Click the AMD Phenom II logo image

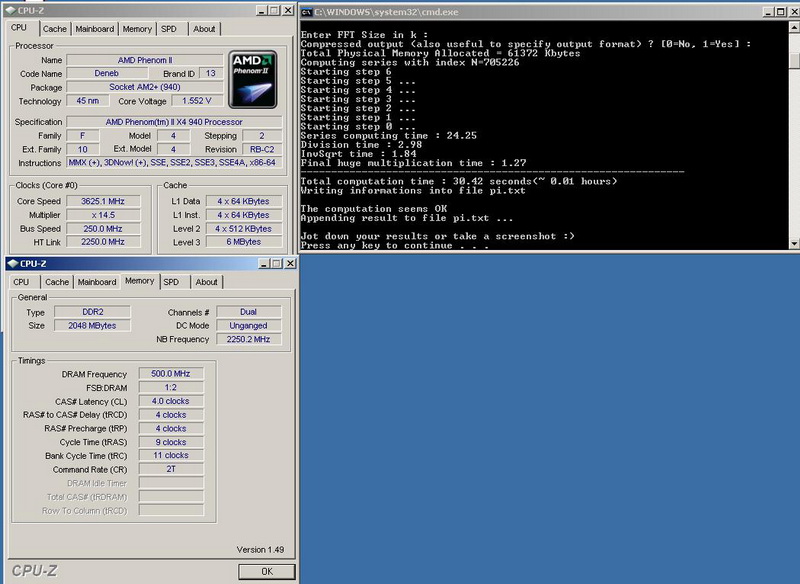(x=253, y=79)
